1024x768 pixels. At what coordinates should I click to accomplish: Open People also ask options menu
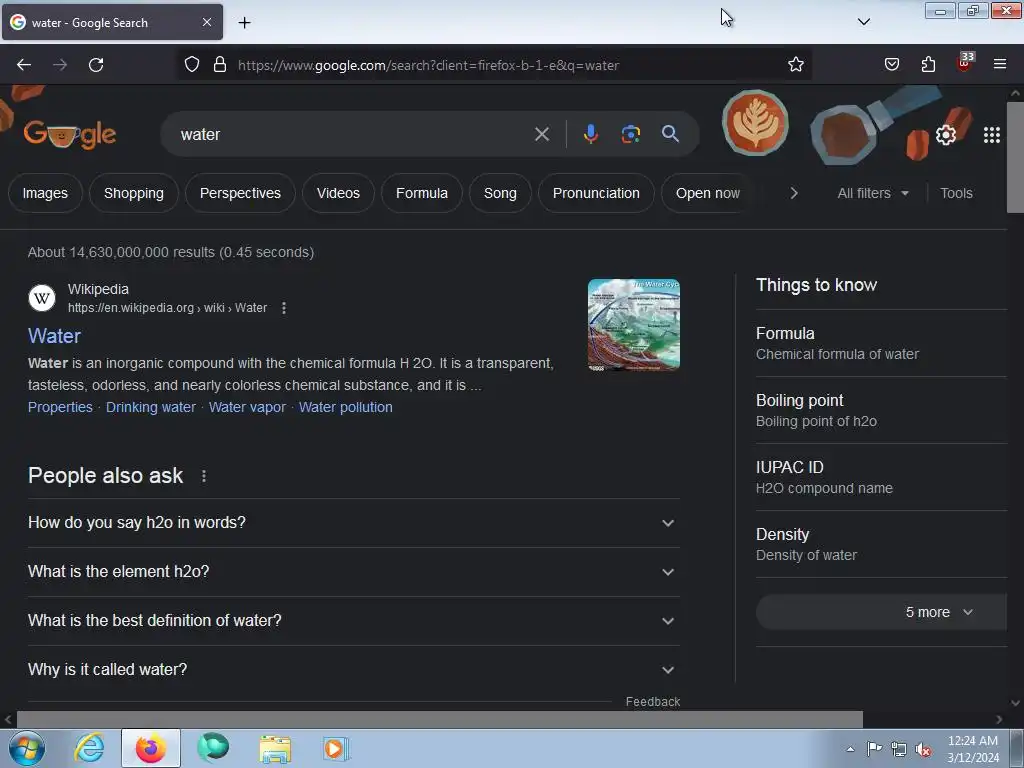pyautogui.click(x=204, y=476)
